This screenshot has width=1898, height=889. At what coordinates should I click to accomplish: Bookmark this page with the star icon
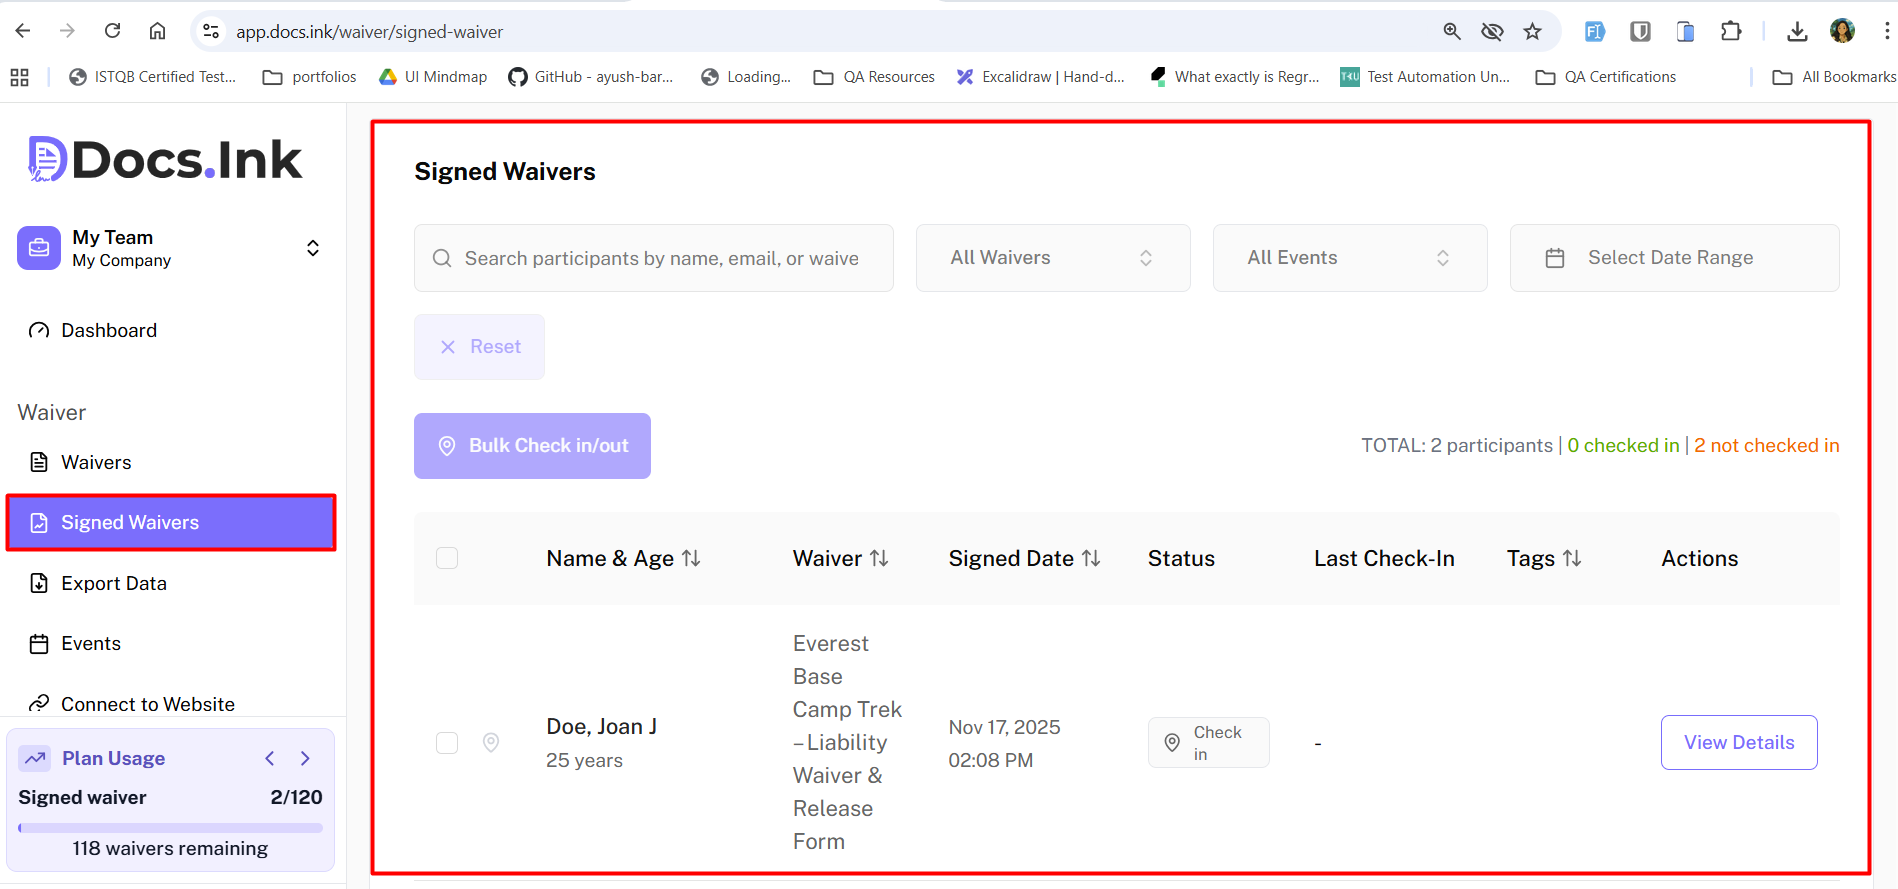pos(1532,32)
